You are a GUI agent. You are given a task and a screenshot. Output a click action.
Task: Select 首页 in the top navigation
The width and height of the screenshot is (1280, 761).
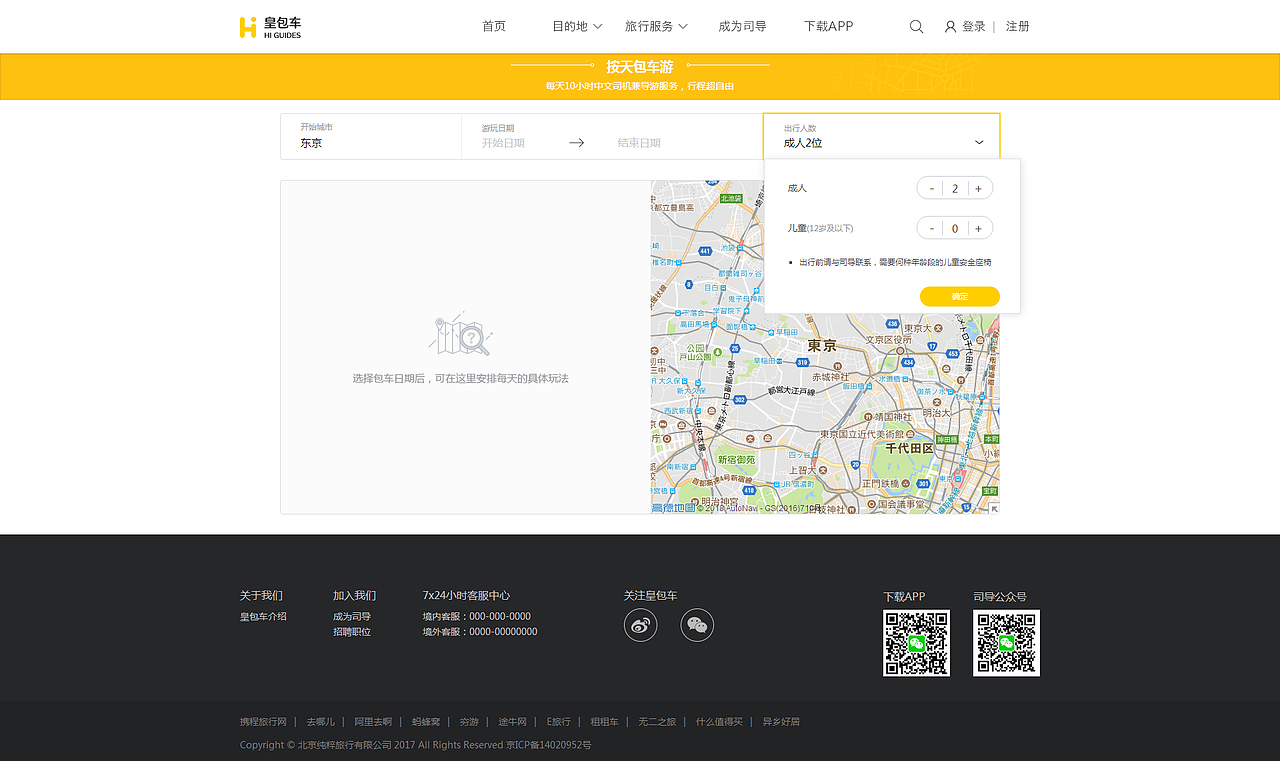coord(493,26)
